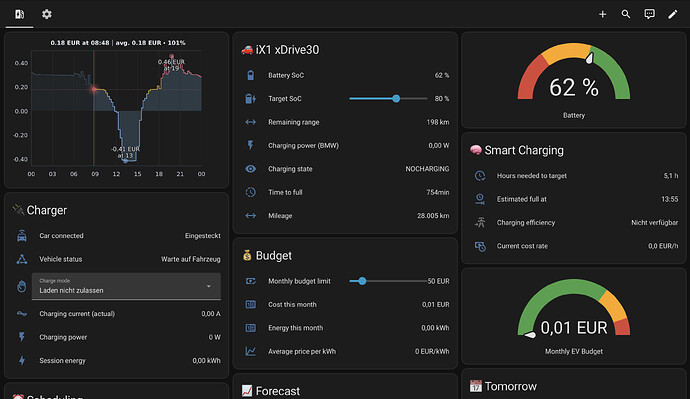Screen dimensions: 690x399
Task: Click the Charging power (BMW) flash icon
Action: point(250,145)
